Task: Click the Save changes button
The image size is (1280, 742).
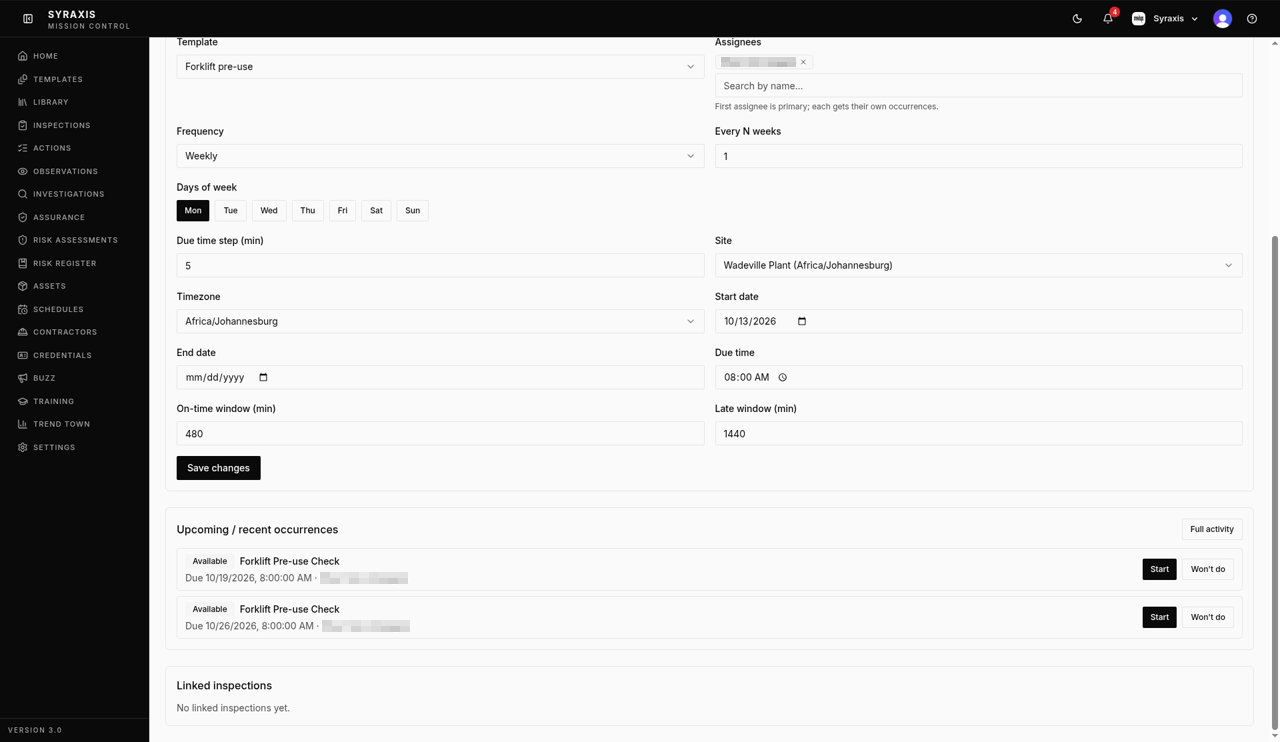Action: (218, 468)
